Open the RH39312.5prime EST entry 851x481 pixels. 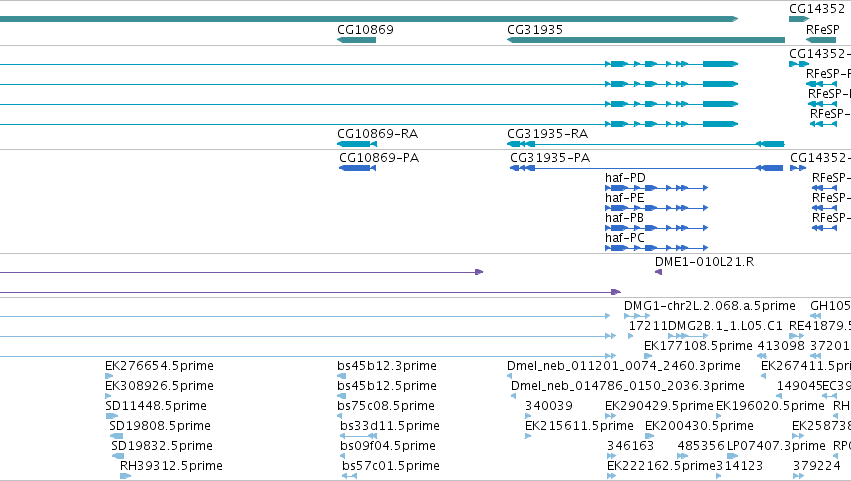tap(171, 466)
